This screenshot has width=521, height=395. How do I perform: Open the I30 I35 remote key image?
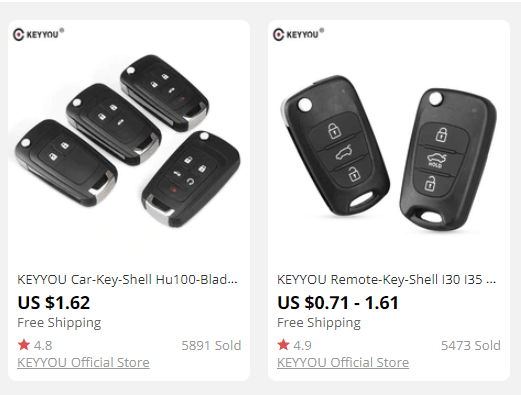389,153
